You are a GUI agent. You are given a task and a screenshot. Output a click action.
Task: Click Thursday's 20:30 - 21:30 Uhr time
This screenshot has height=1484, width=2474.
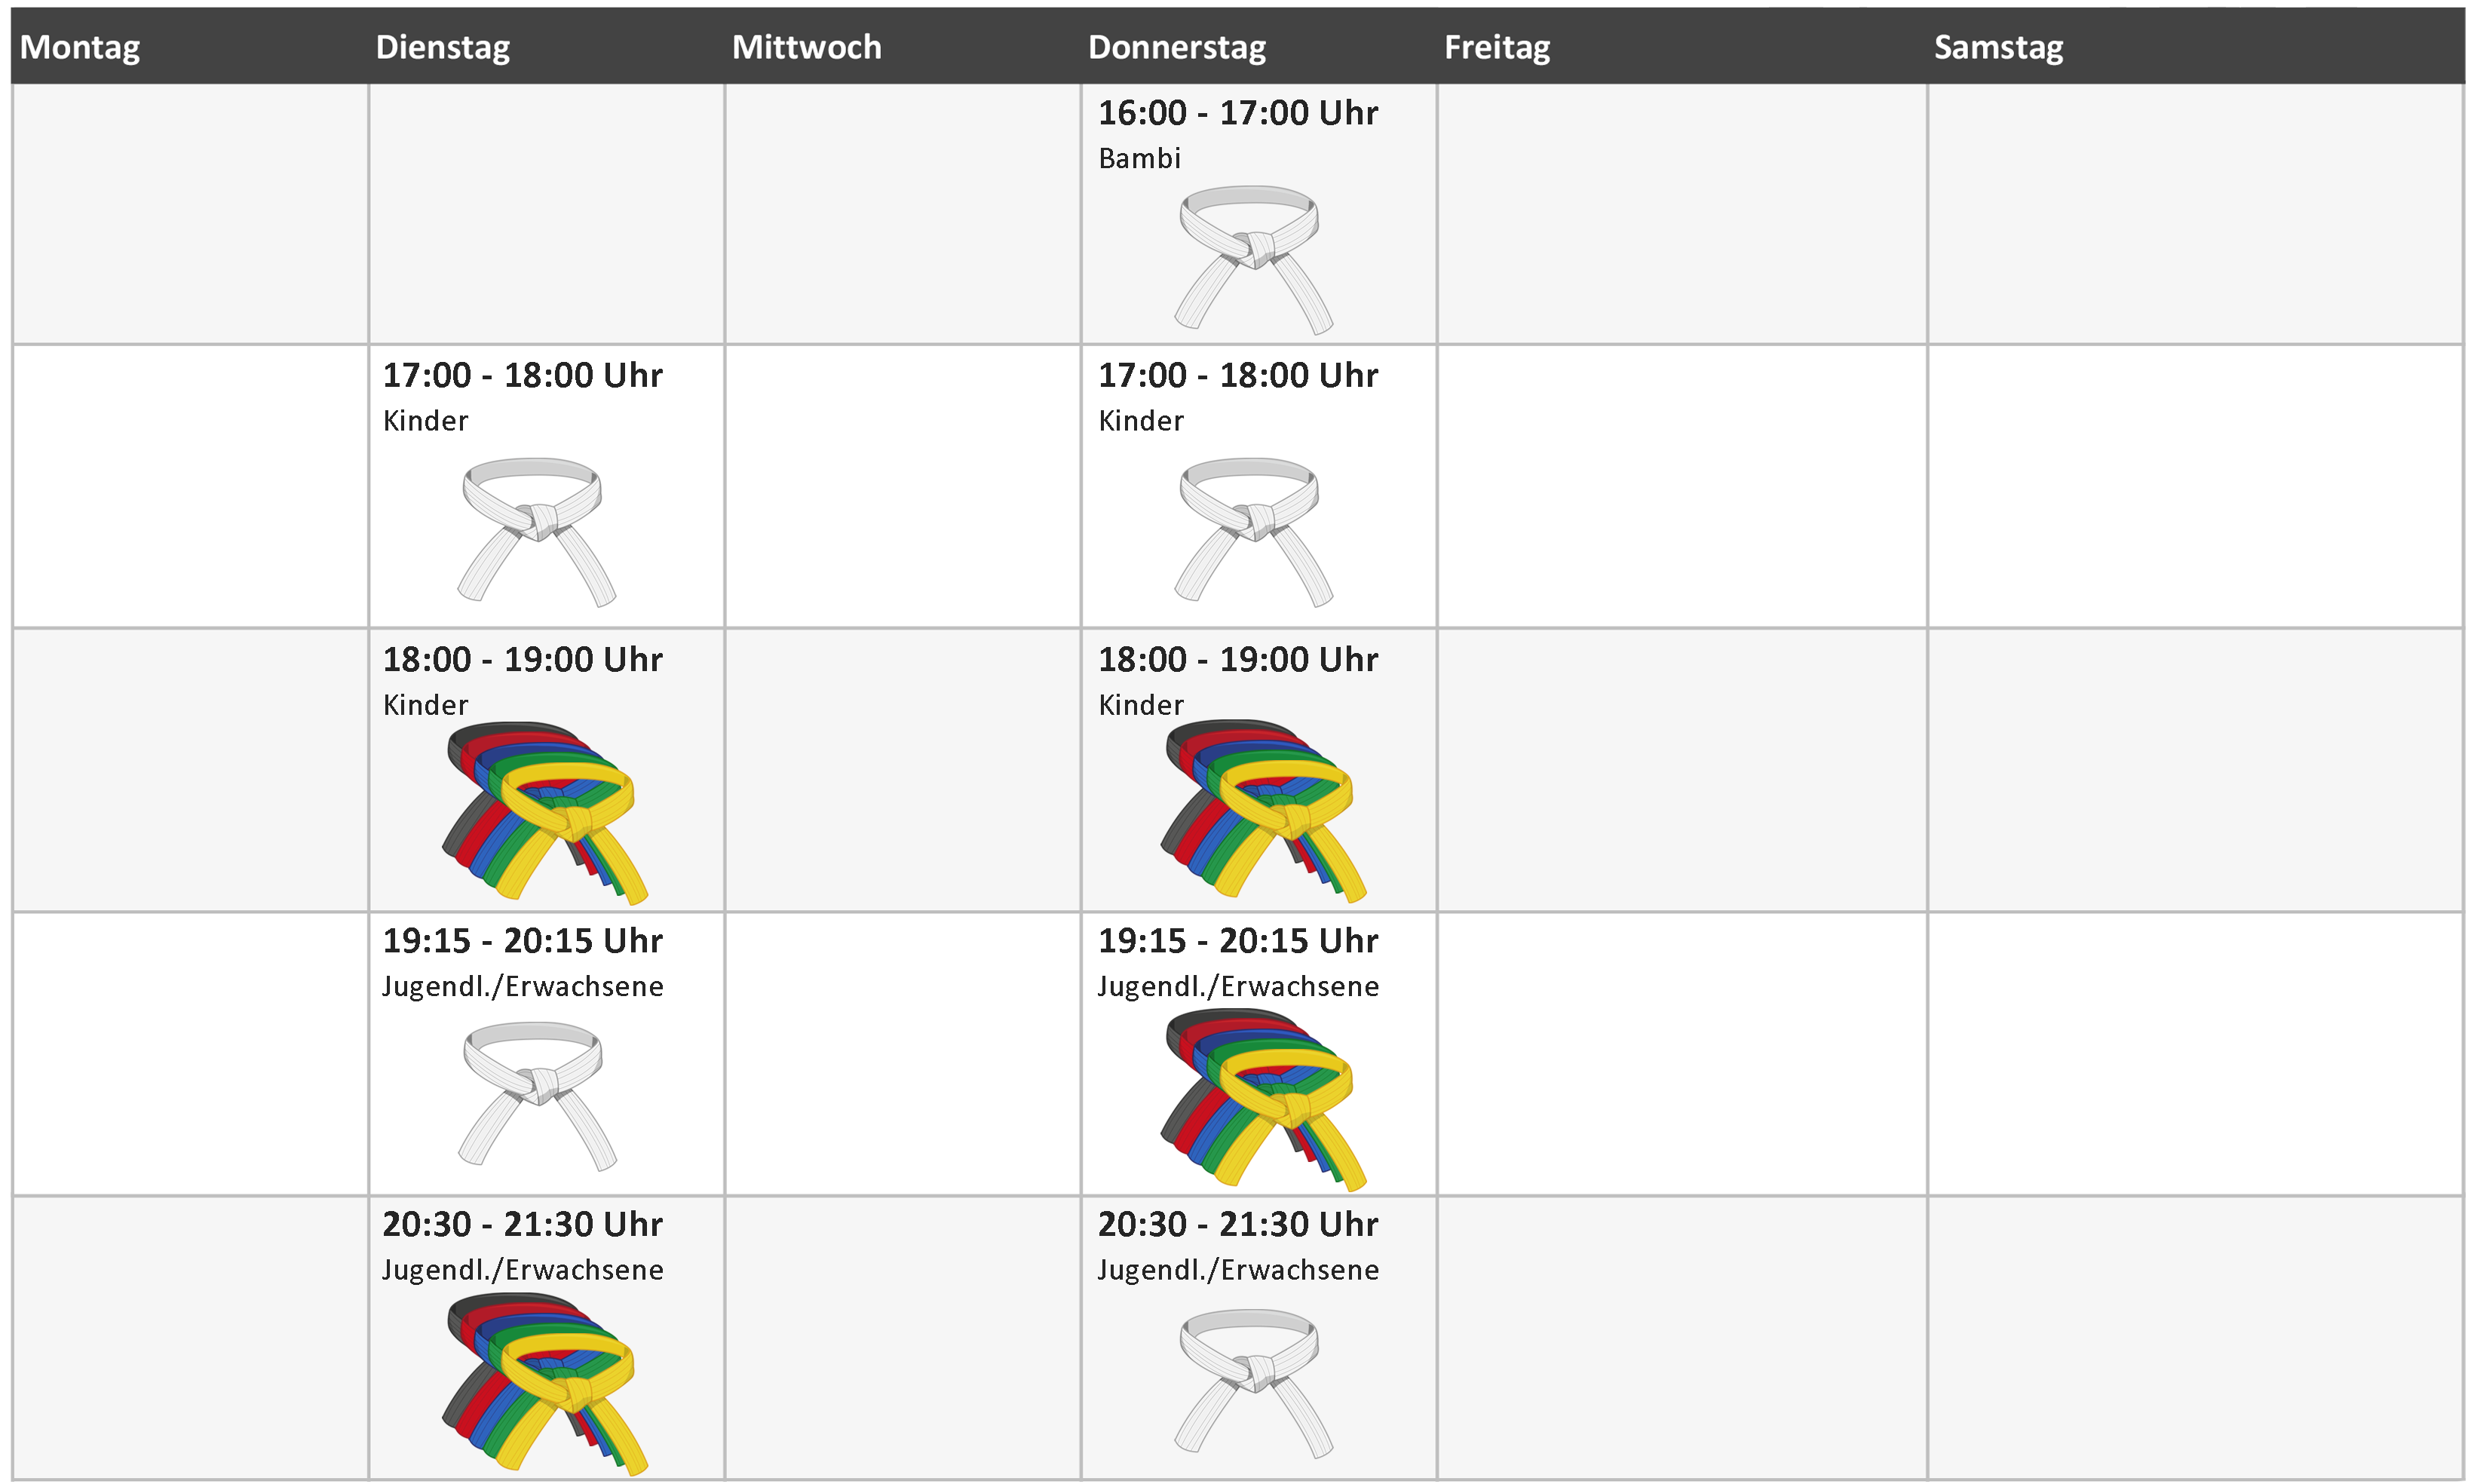coord(1237,1224)
